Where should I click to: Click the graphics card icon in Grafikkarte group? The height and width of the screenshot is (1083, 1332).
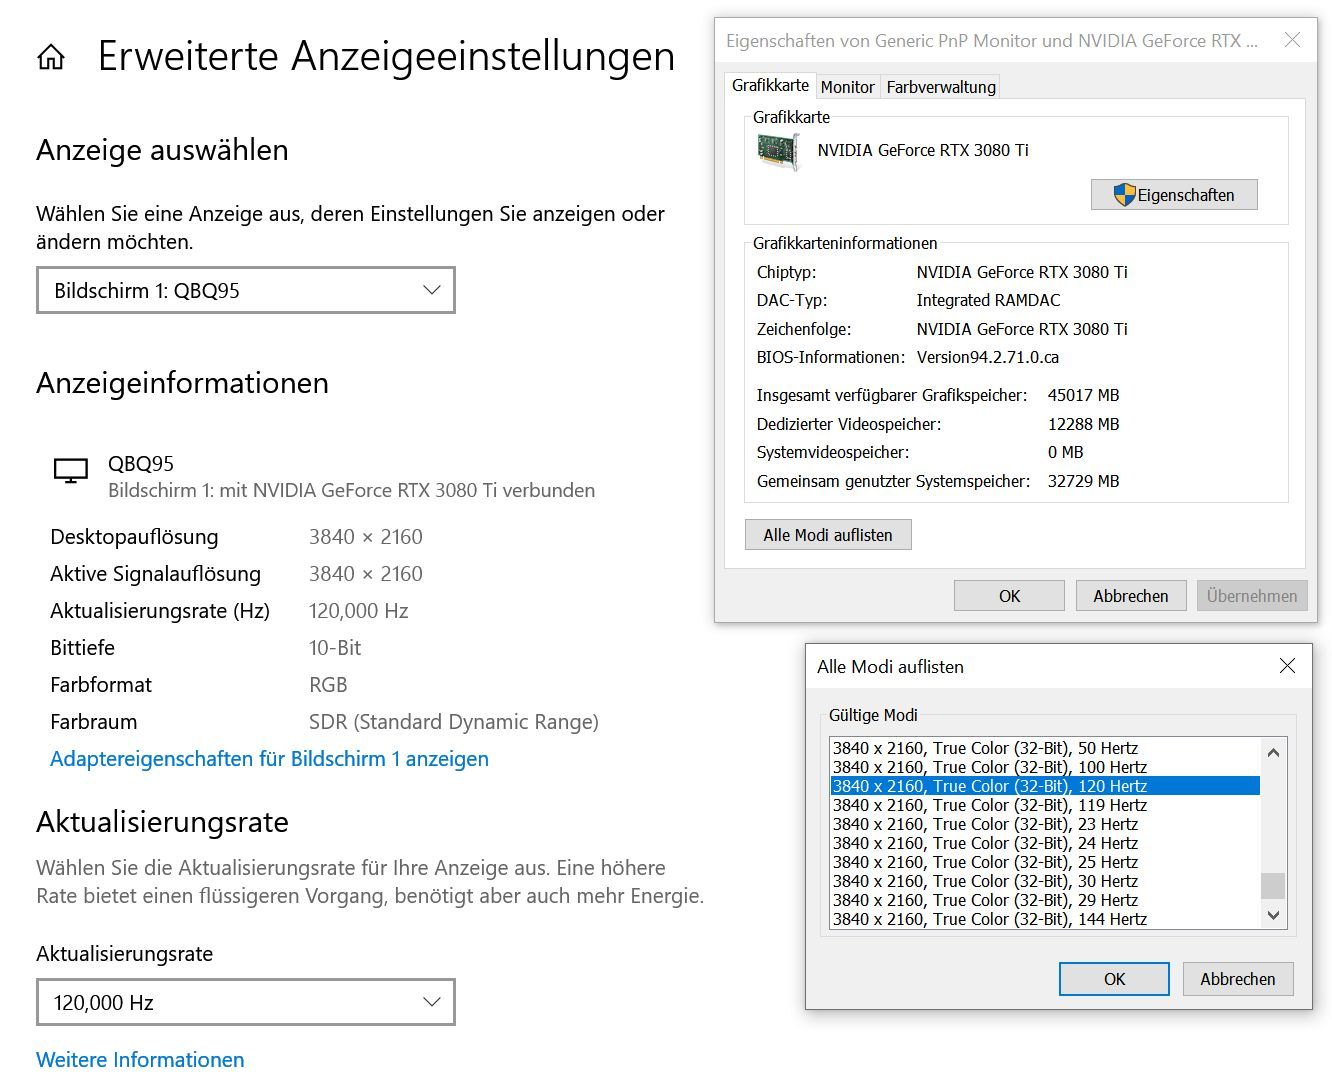(x=778, y=152)
